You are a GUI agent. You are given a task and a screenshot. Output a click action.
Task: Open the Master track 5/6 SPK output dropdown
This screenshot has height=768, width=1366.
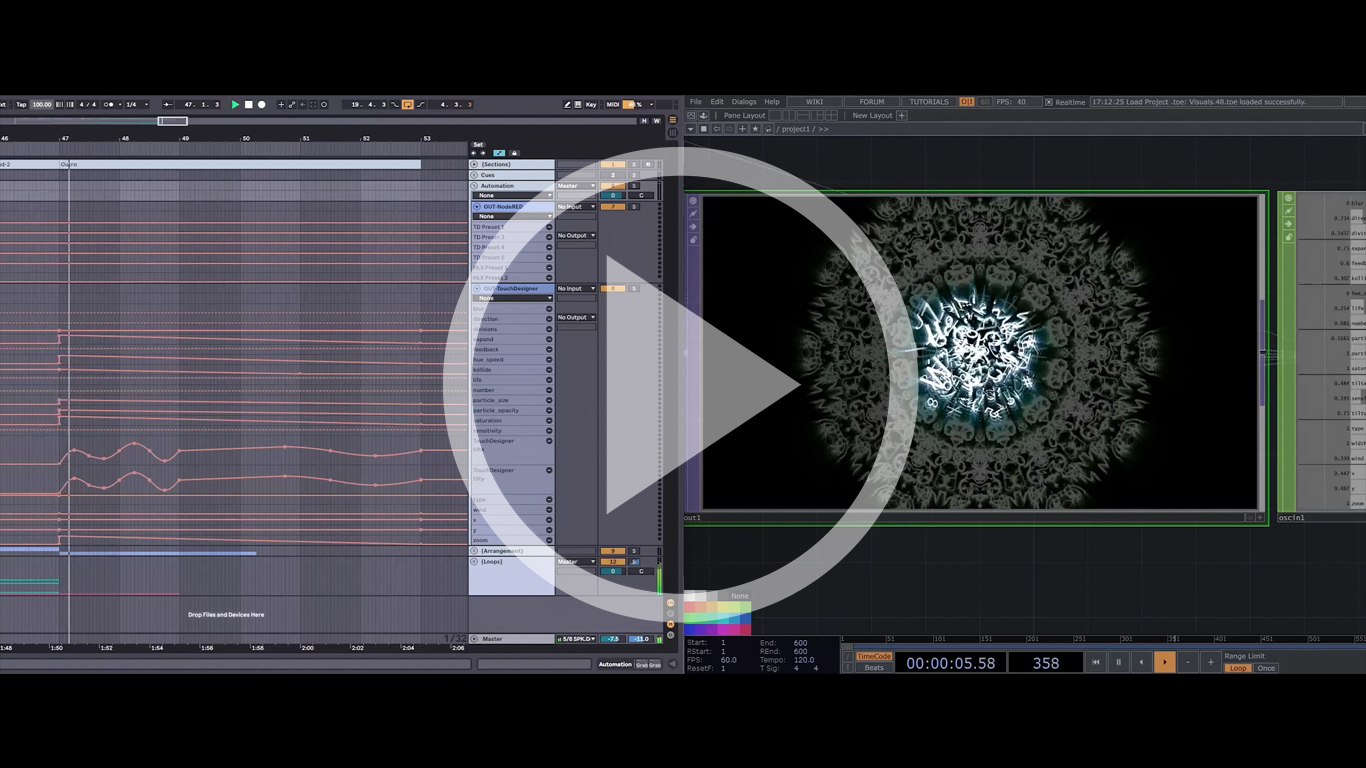click(x=576, y=639)
